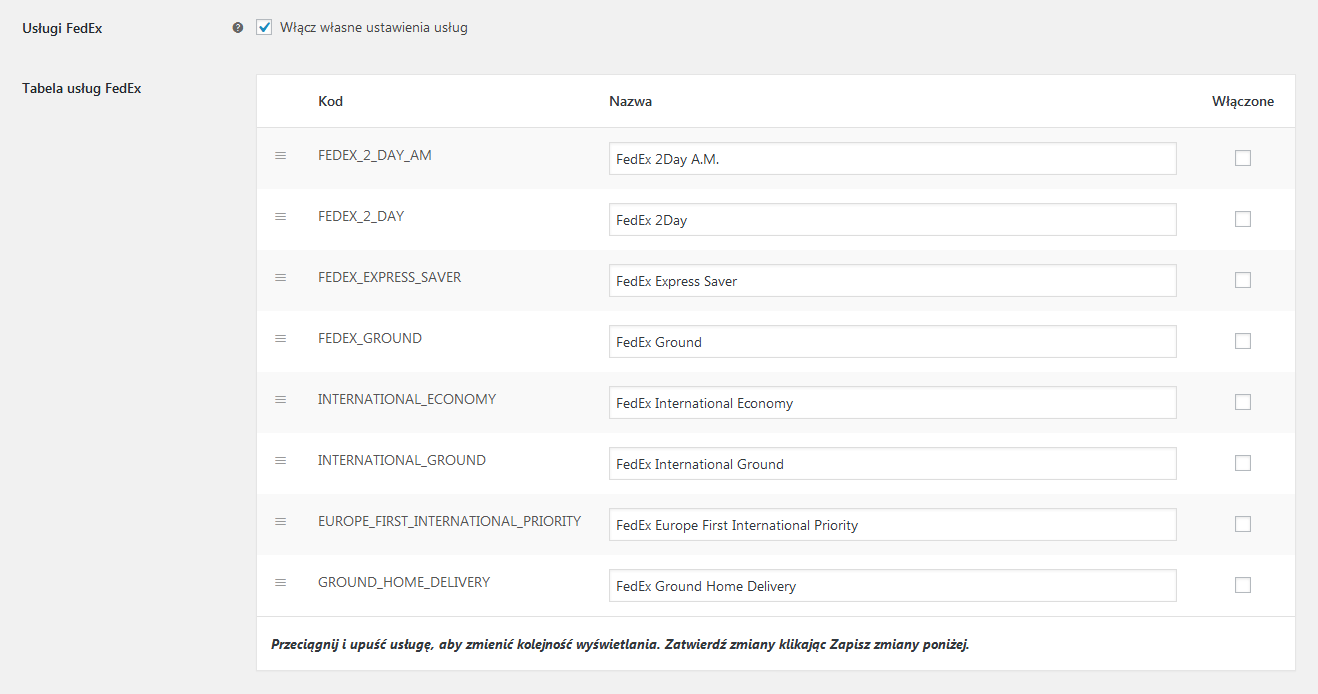The height and width of the screenshot is (694, 1318).
Task: Turn on FedEx International Economy checkbox
Action: click(x=1243, y=402)
